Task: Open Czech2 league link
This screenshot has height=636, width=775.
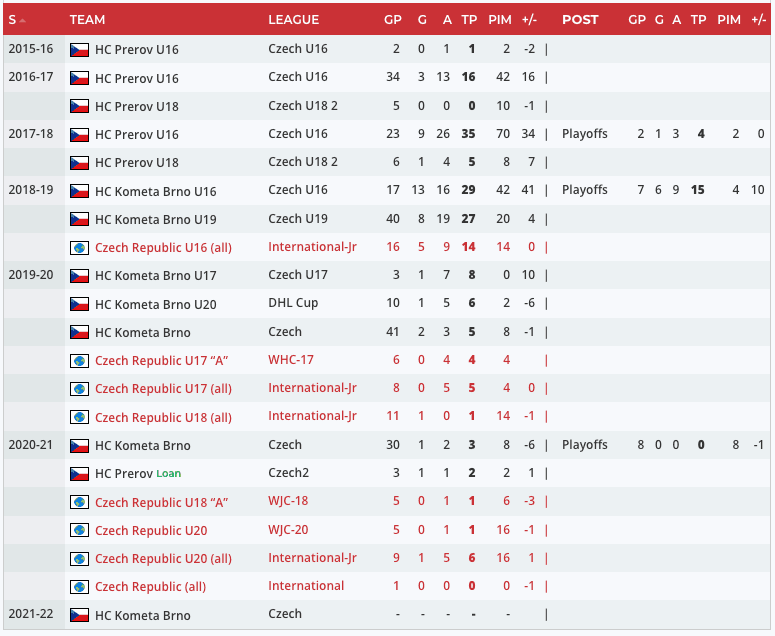Action: tap(289, 473)
